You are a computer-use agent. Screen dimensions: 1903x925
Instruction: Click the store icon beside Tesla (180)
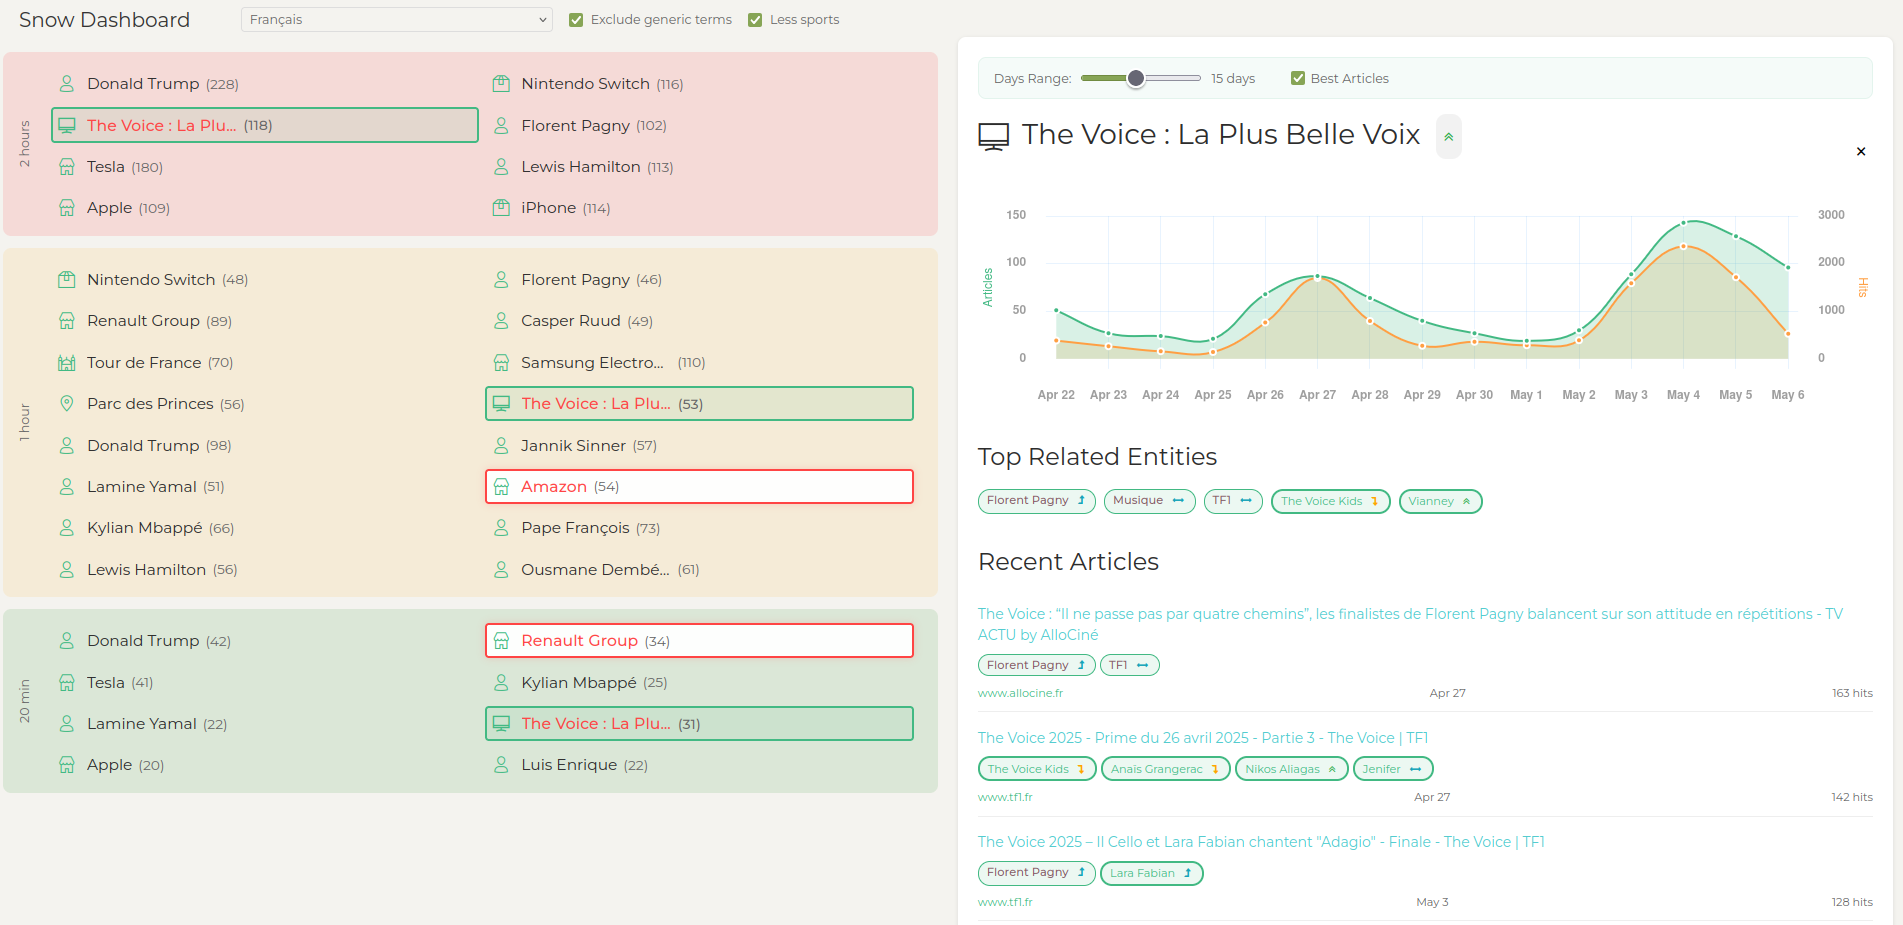(67, 167)
